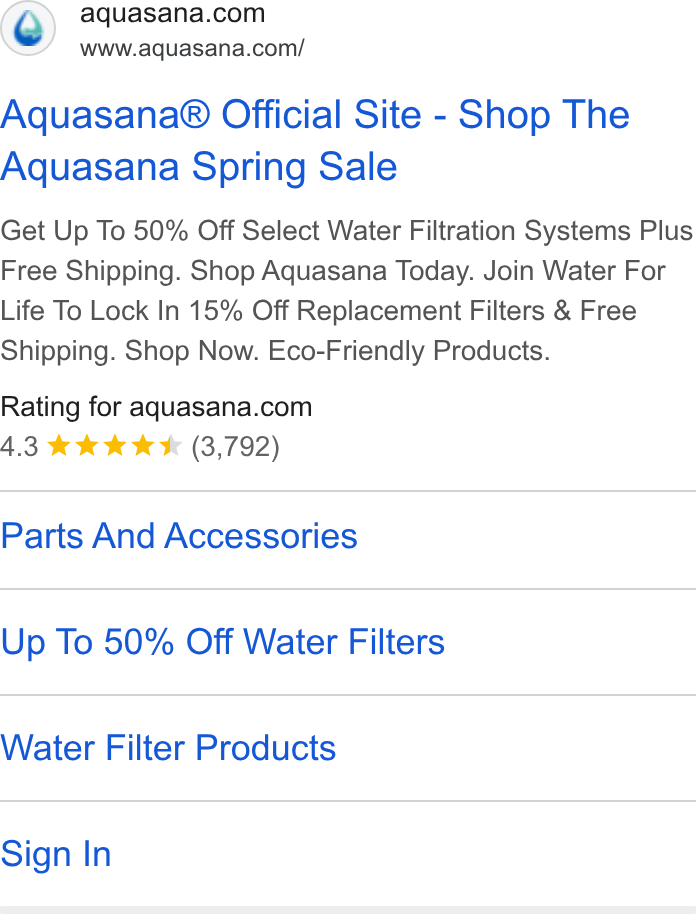Click the "Join Water For" description phrase

(575, 270)
